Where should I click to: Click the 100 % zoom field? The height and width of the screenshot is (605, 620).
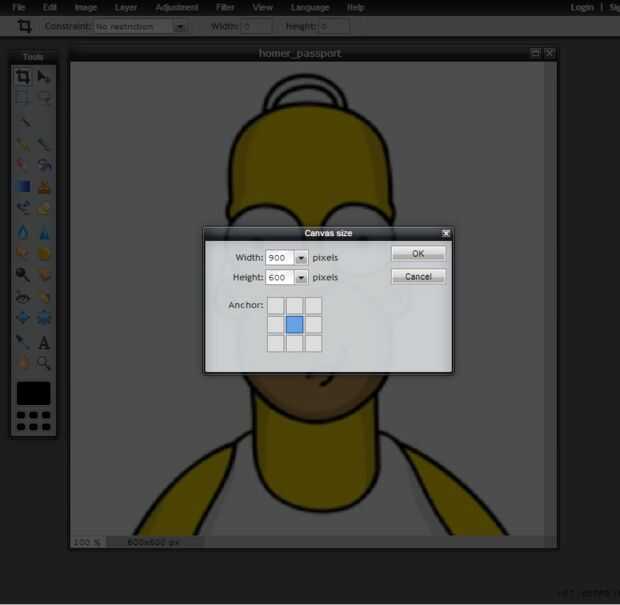pos(88,542)
